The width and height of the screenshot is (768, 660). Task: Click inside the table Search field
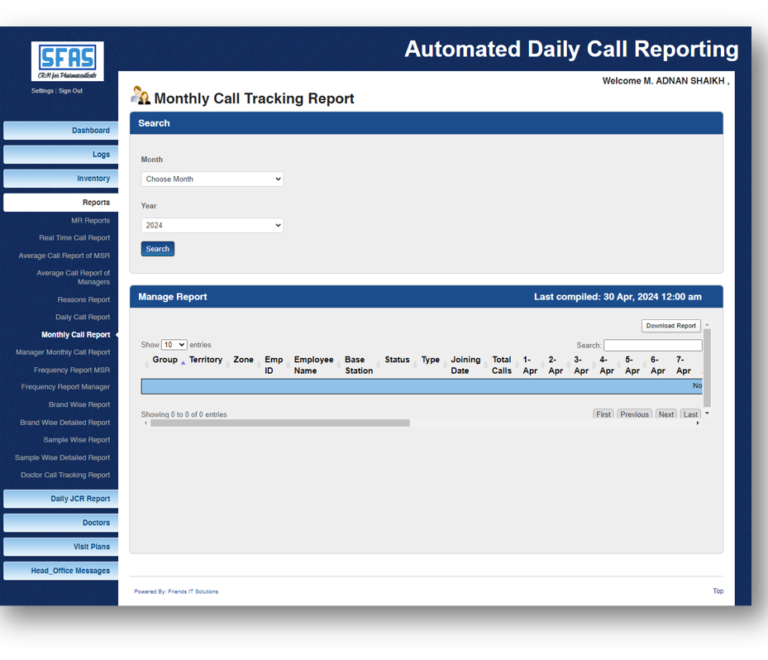pyautogui.click(x=652, y=345)
